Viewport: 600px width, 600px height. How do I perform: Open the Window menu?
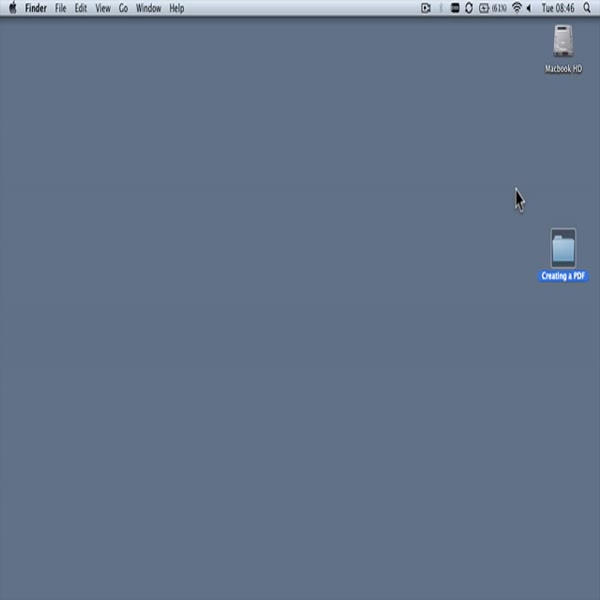click(x=148, y=8)
